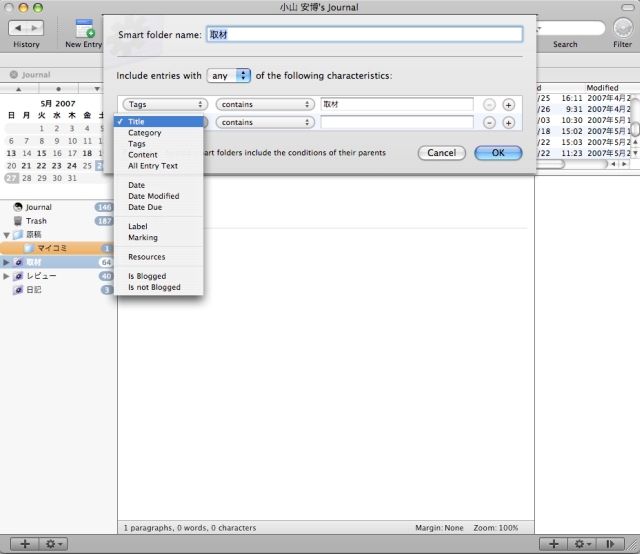640x554 pixels.
Task: Open the Trash folder
Action: pos(57,221)
